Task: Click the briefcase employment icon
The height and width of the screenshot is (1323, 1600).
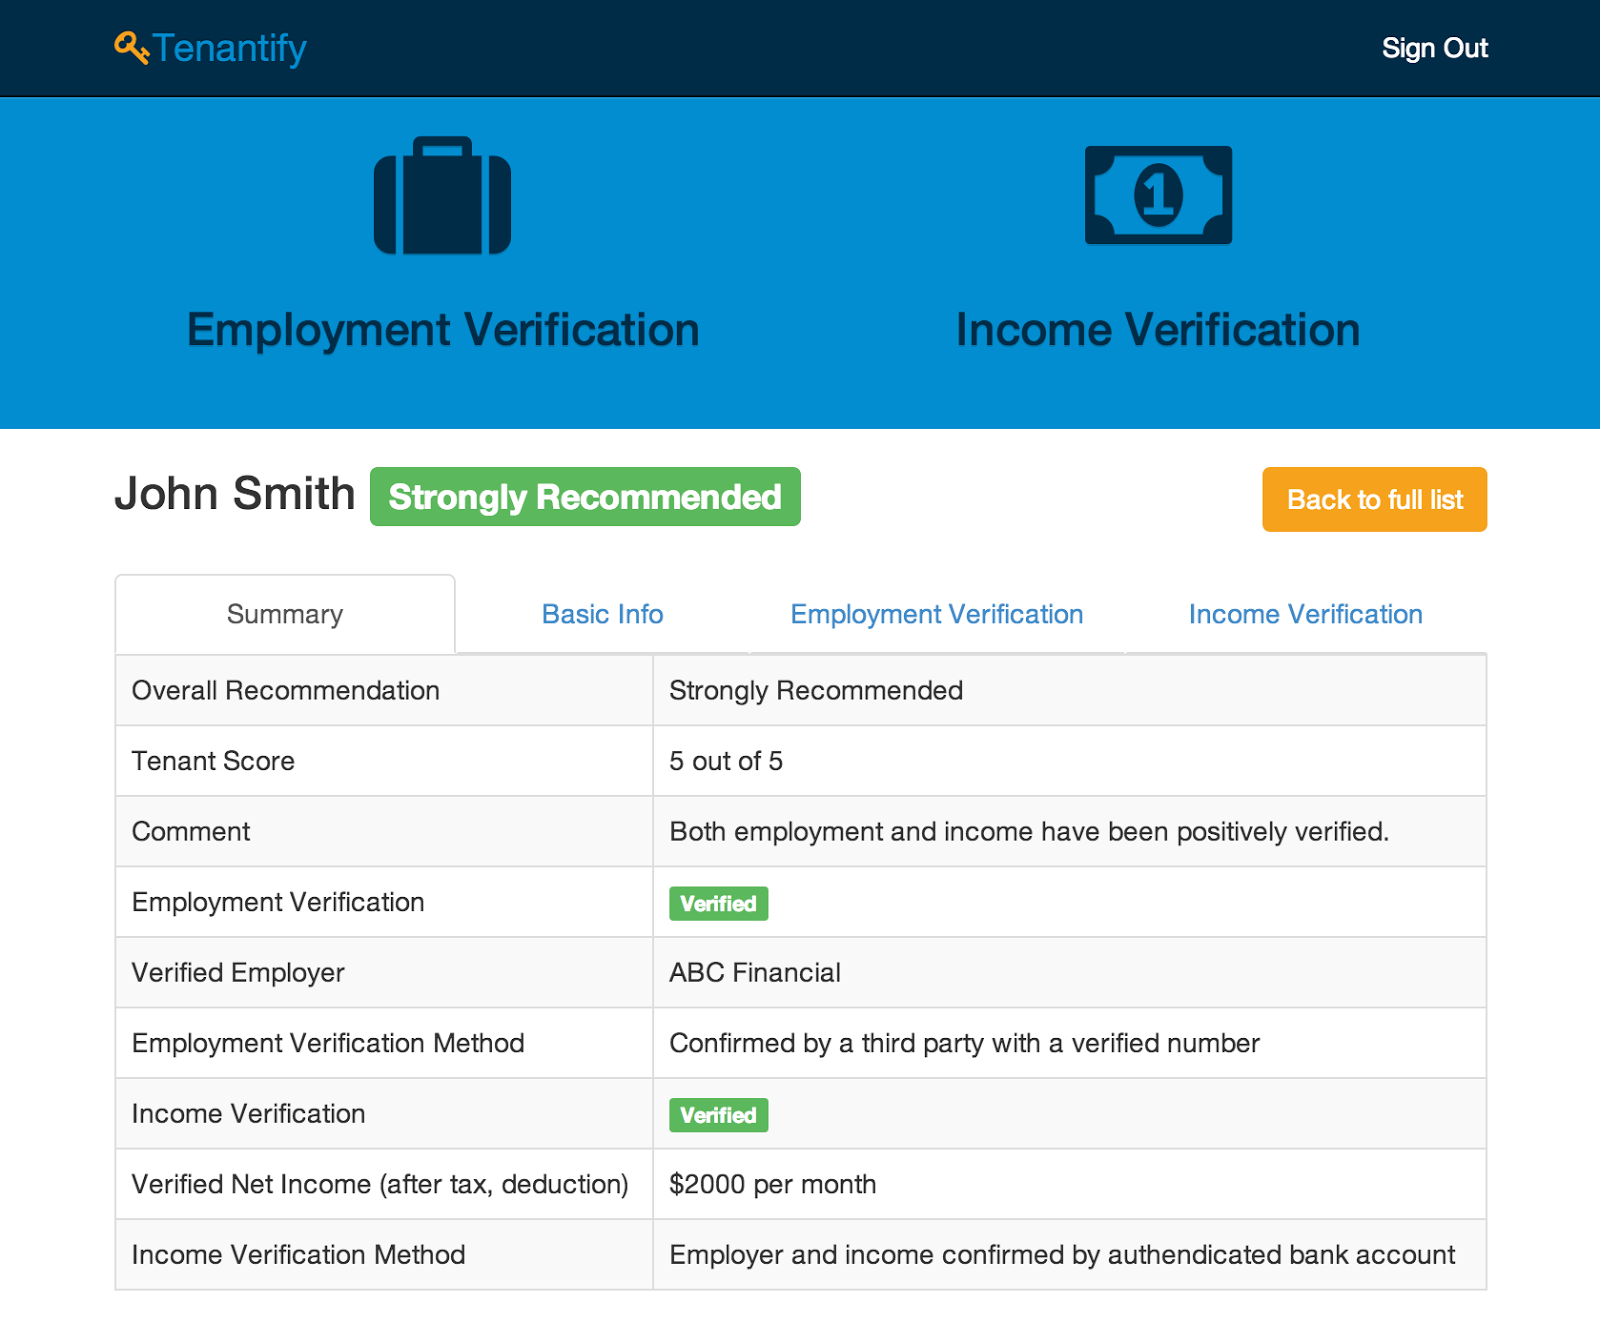Action: (442, 196)
